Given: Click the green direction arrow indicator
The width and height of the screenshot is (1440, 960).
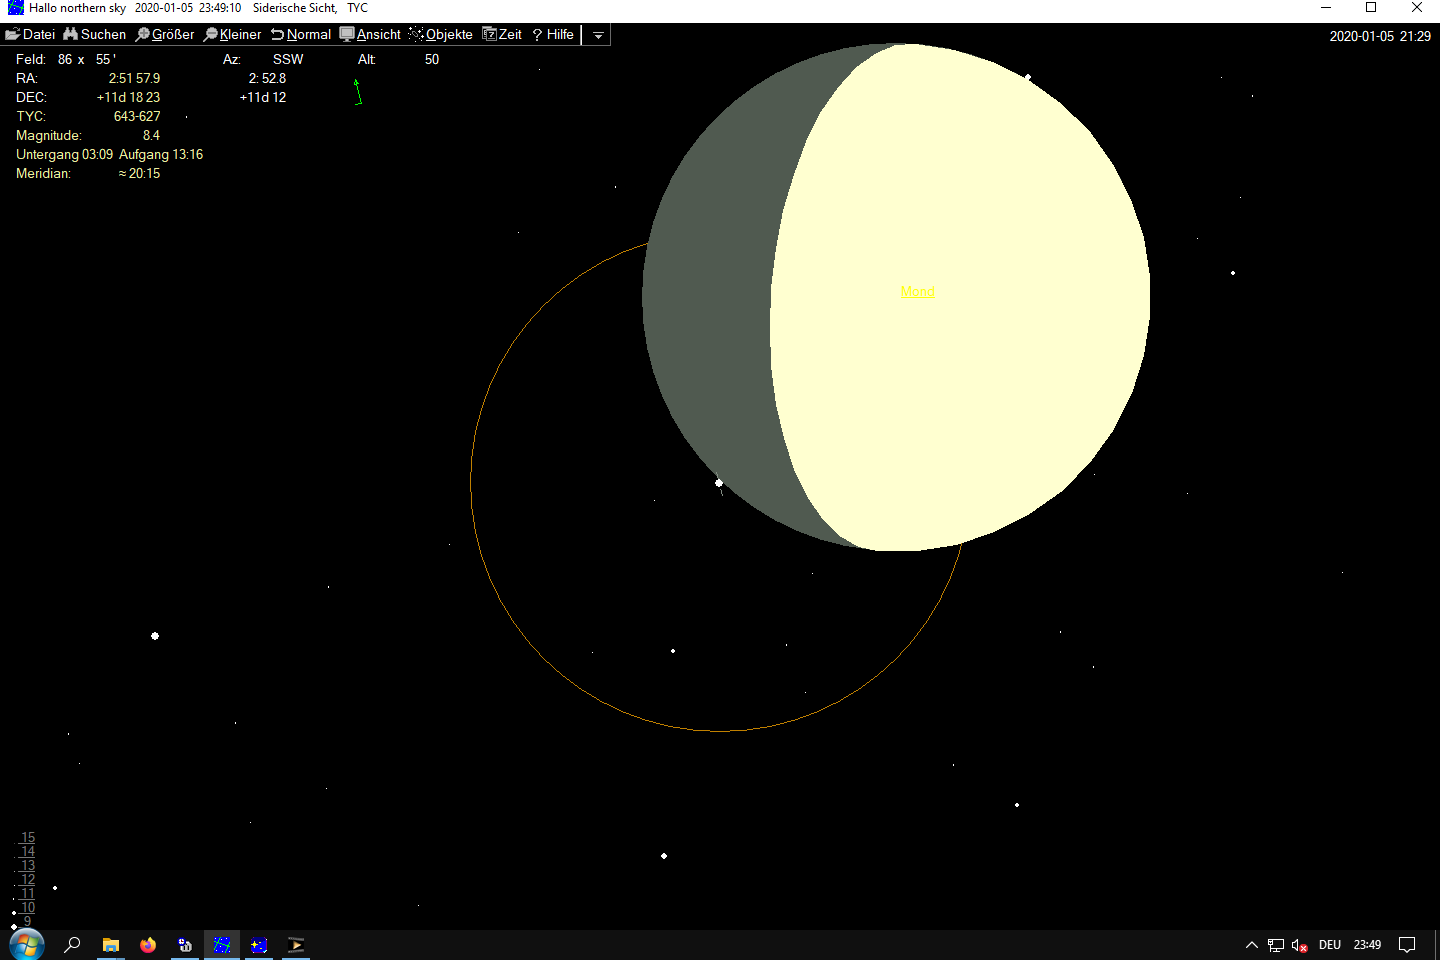Looking at the screenshot, I should tap(358, 92).
